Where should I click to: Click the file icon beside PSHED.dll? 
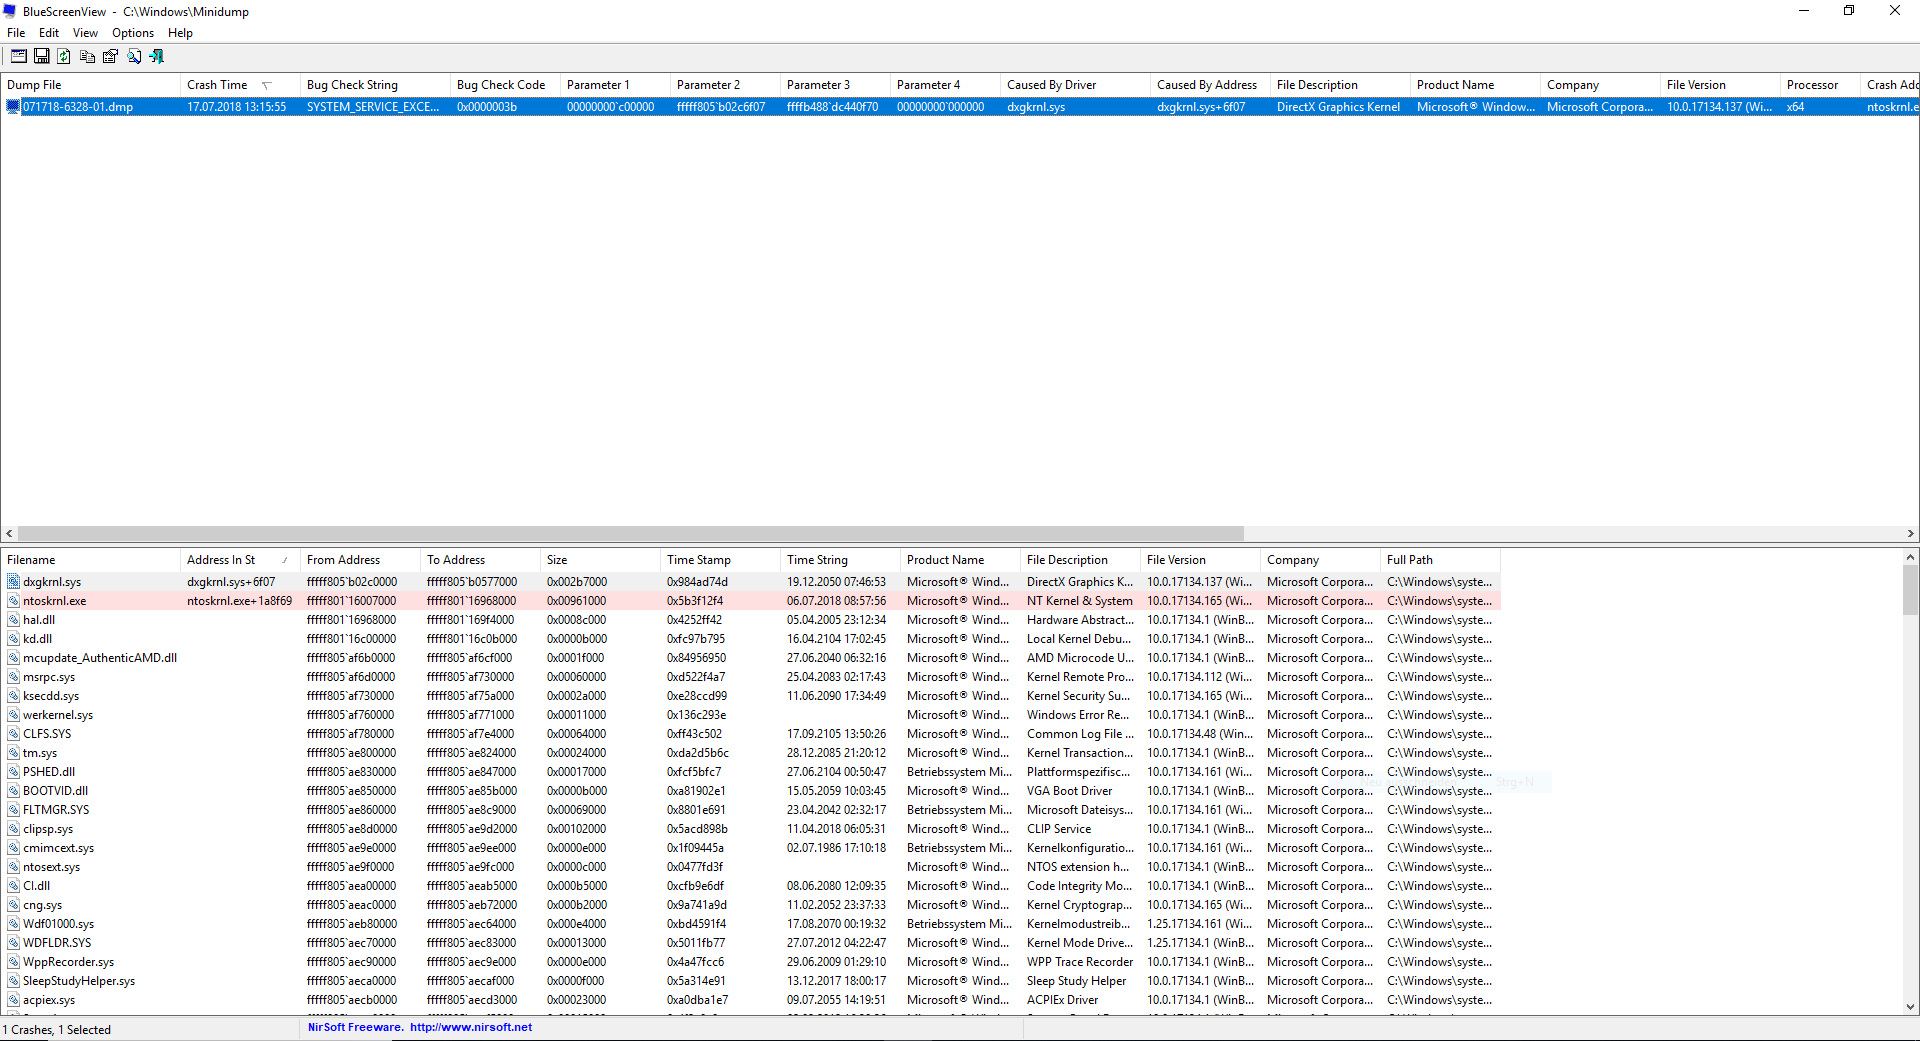[14, 772]
